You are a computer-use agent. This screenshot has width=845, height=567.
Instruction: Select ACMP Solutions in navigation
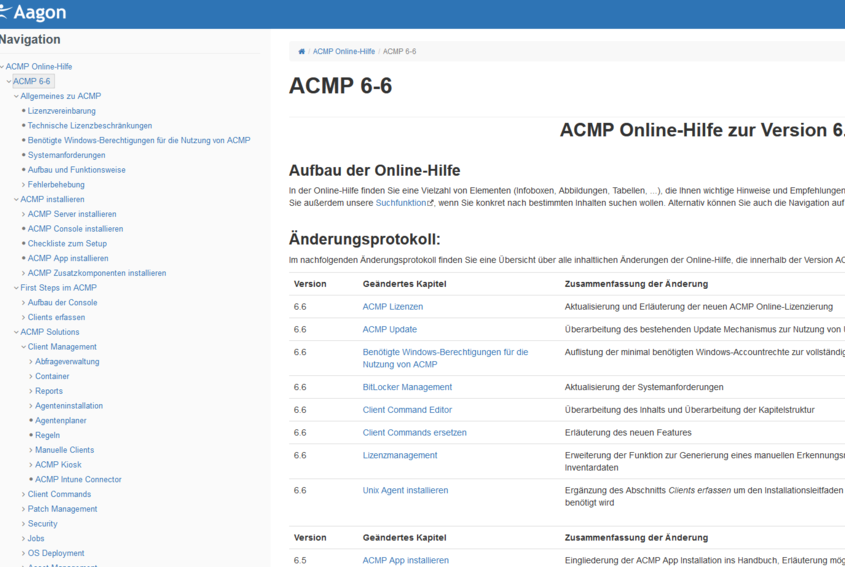tap(50, 332)
